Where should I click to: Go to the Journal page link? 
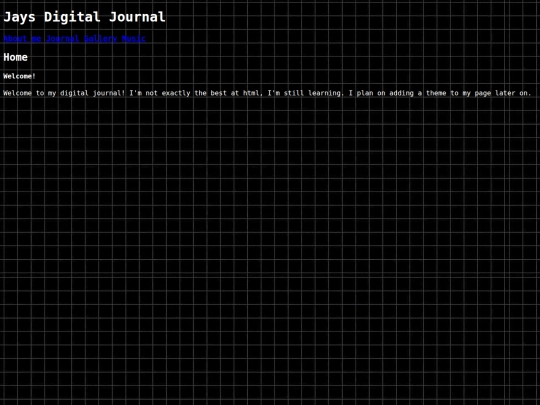click(62, 39)
